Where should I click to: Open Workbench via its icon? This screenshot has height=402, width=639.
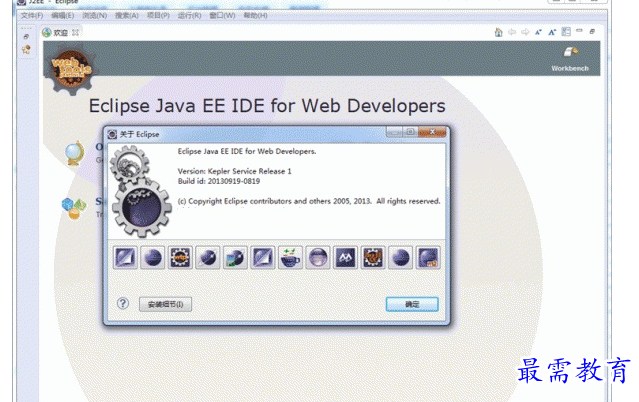[x=571, y=52]
